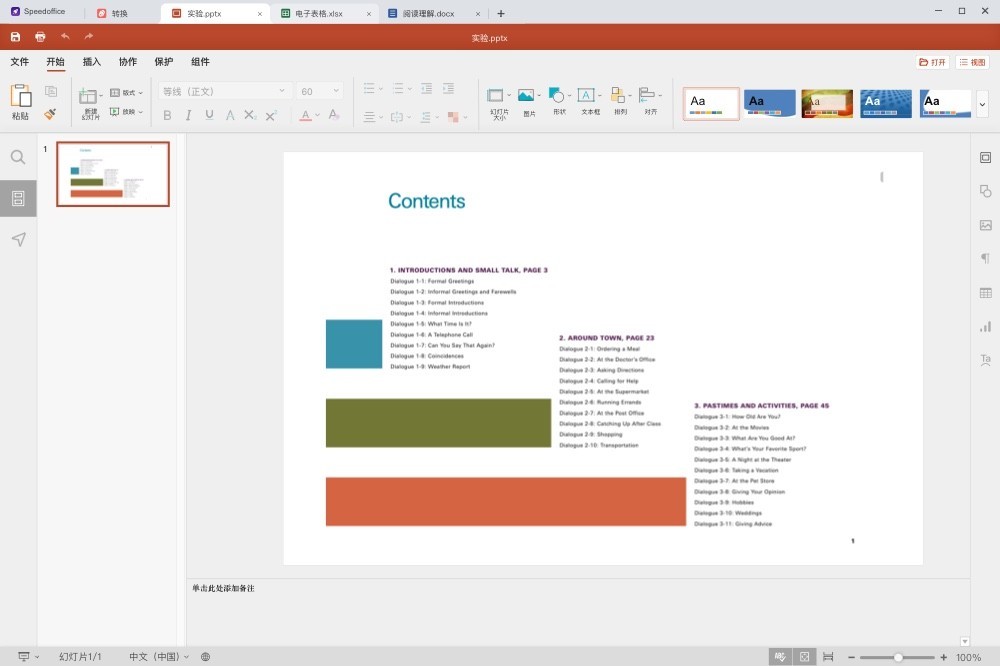Click the print icon in quick toolbar
This screenshot has width=1000, height=666.
[x=40, y=37]
